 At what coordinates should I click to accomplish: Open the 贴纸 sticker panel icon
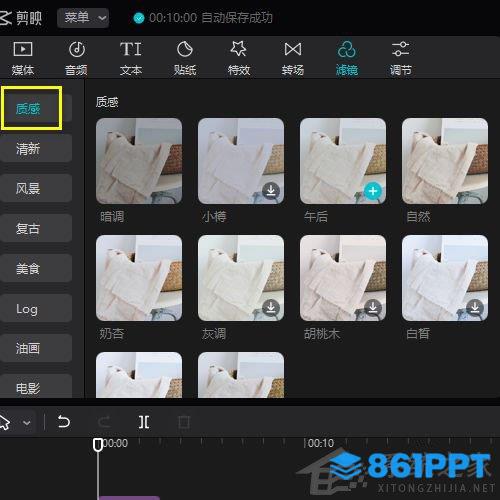[x=185, y=49]
